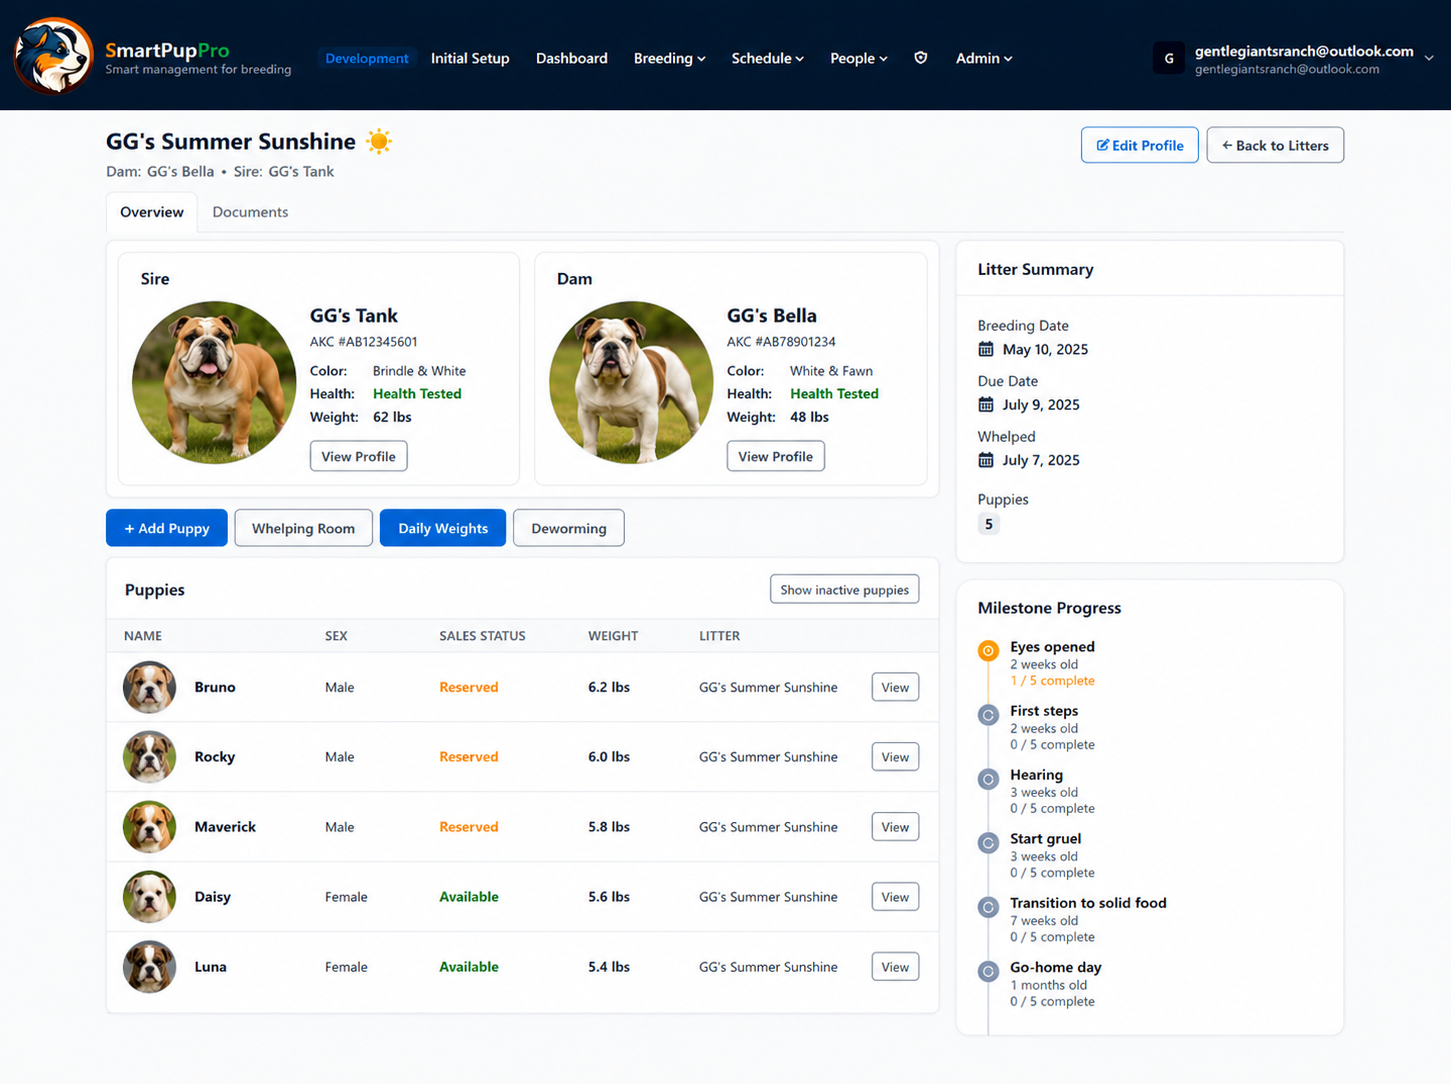Click the calendar icon beside July 9, 2025
The image size is (1451, 1084).
tap(986, 405)
